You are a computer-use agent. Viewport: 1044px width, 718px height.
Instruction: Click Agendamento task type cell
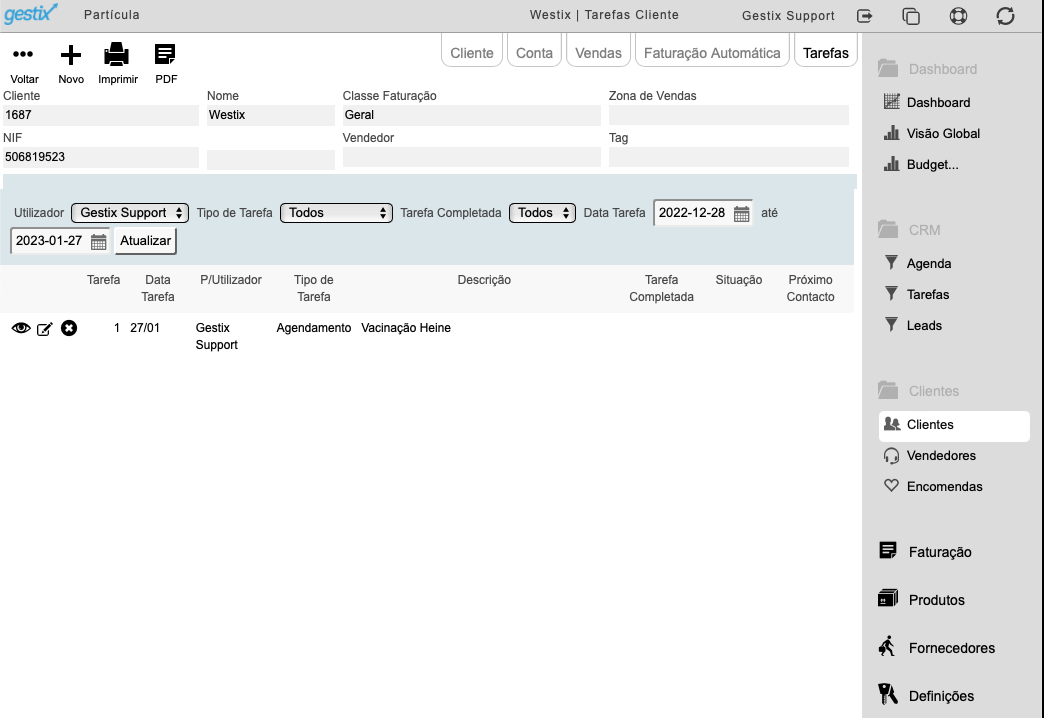pyautogui.click(x=314, y=328)
